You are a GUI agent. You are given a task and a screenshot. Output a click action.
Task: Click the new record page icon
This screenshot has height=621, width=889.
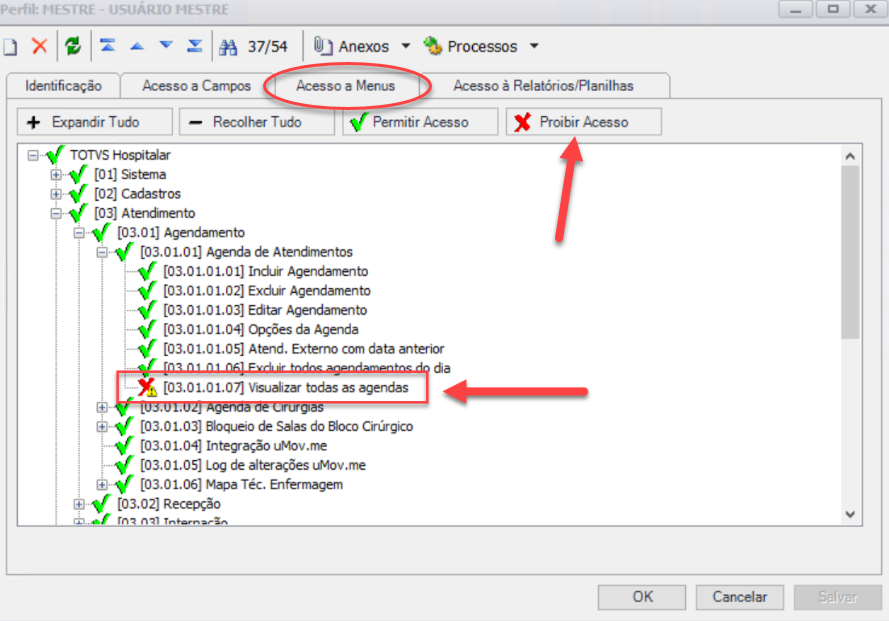pyautogui.click(x=10, y=47)
